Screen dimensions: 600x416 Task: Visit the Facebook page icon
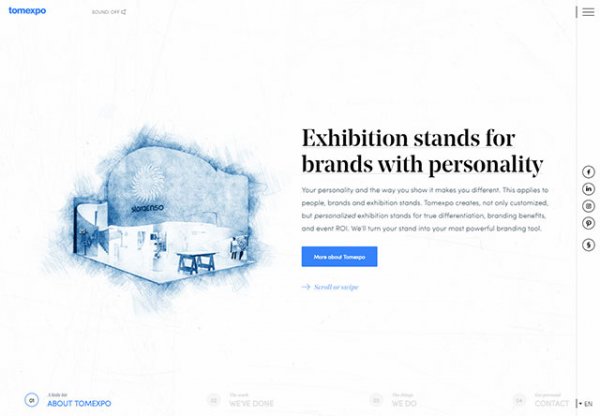tap(589, 172)
